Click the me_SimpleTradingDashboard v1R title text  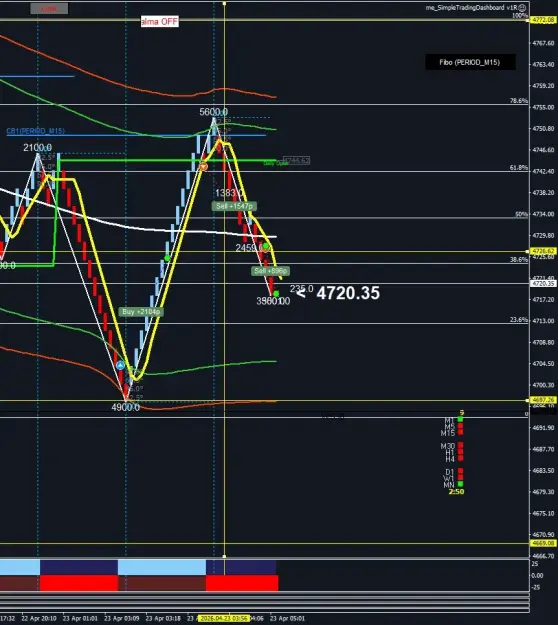coord(471,8)
